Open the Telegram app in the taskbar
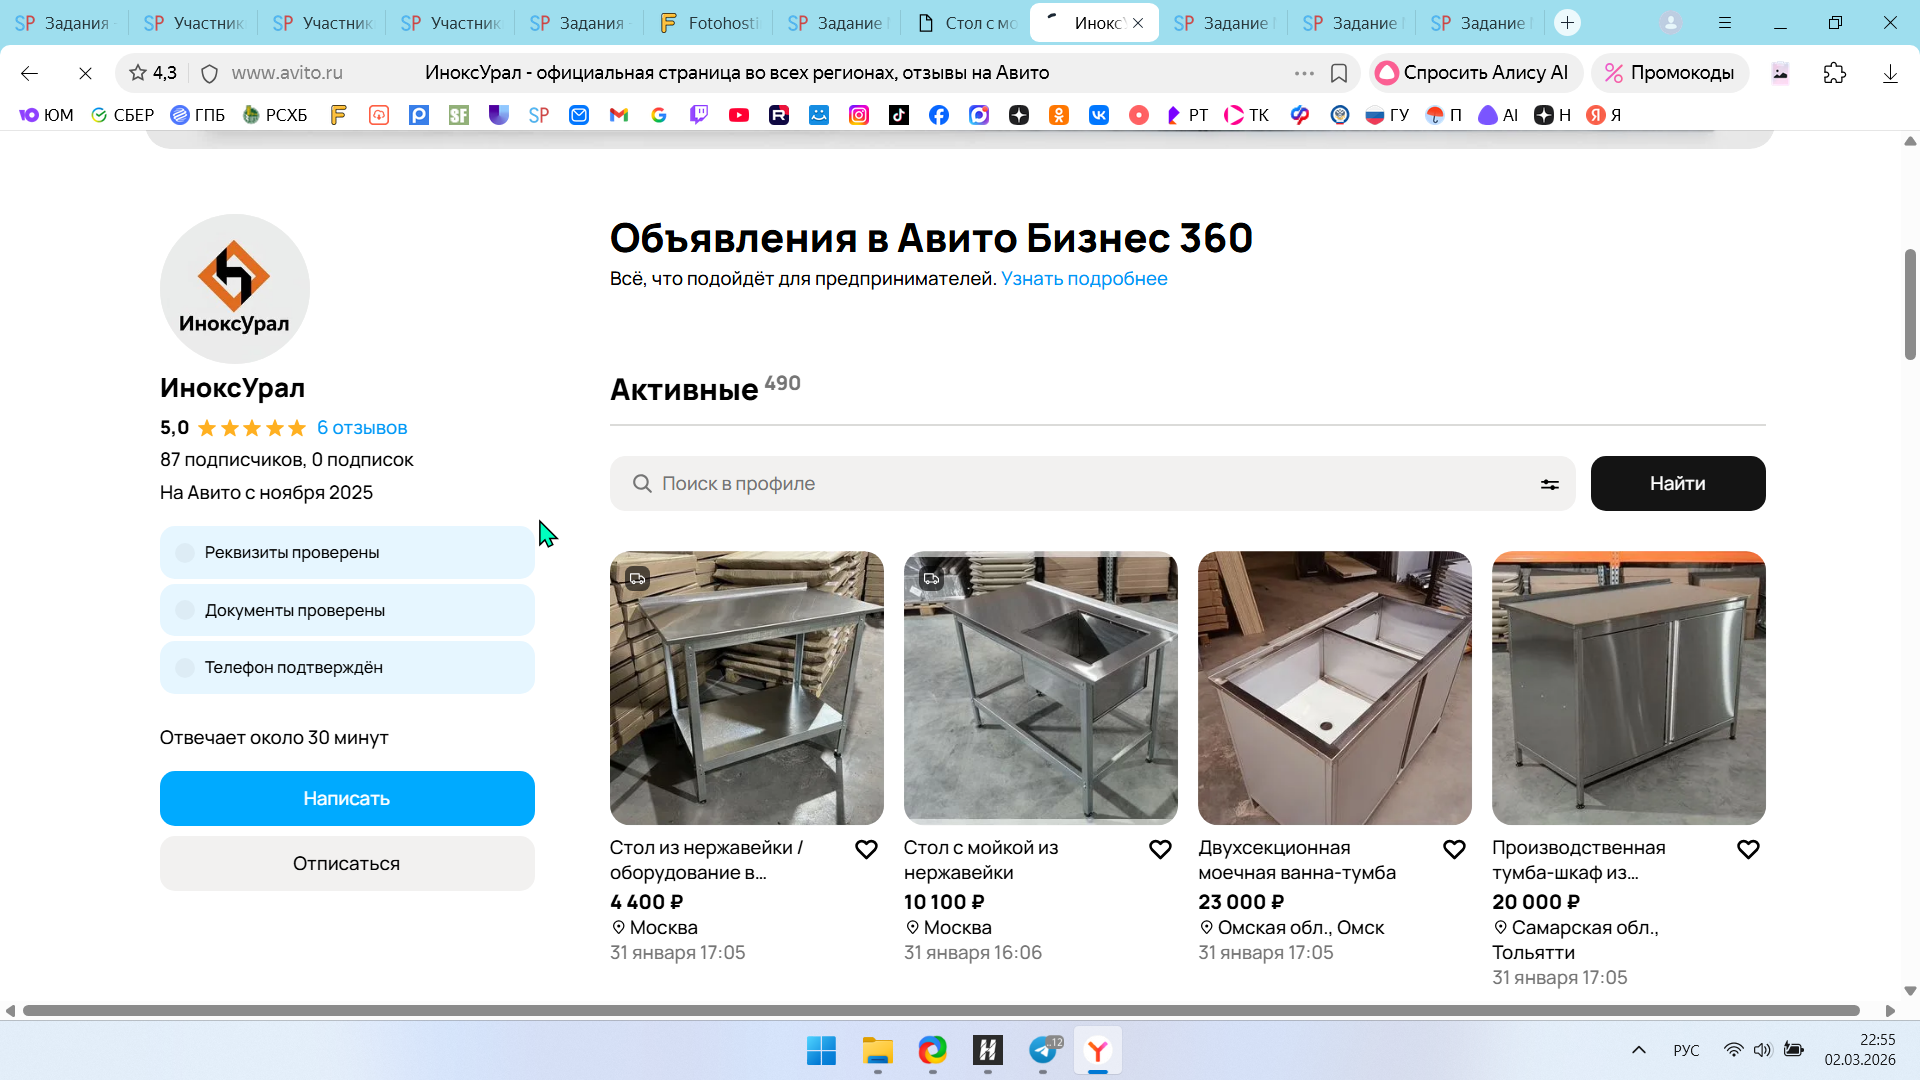The width and height of the screenshot is (1920, 1080). tap(1043, 1051)
